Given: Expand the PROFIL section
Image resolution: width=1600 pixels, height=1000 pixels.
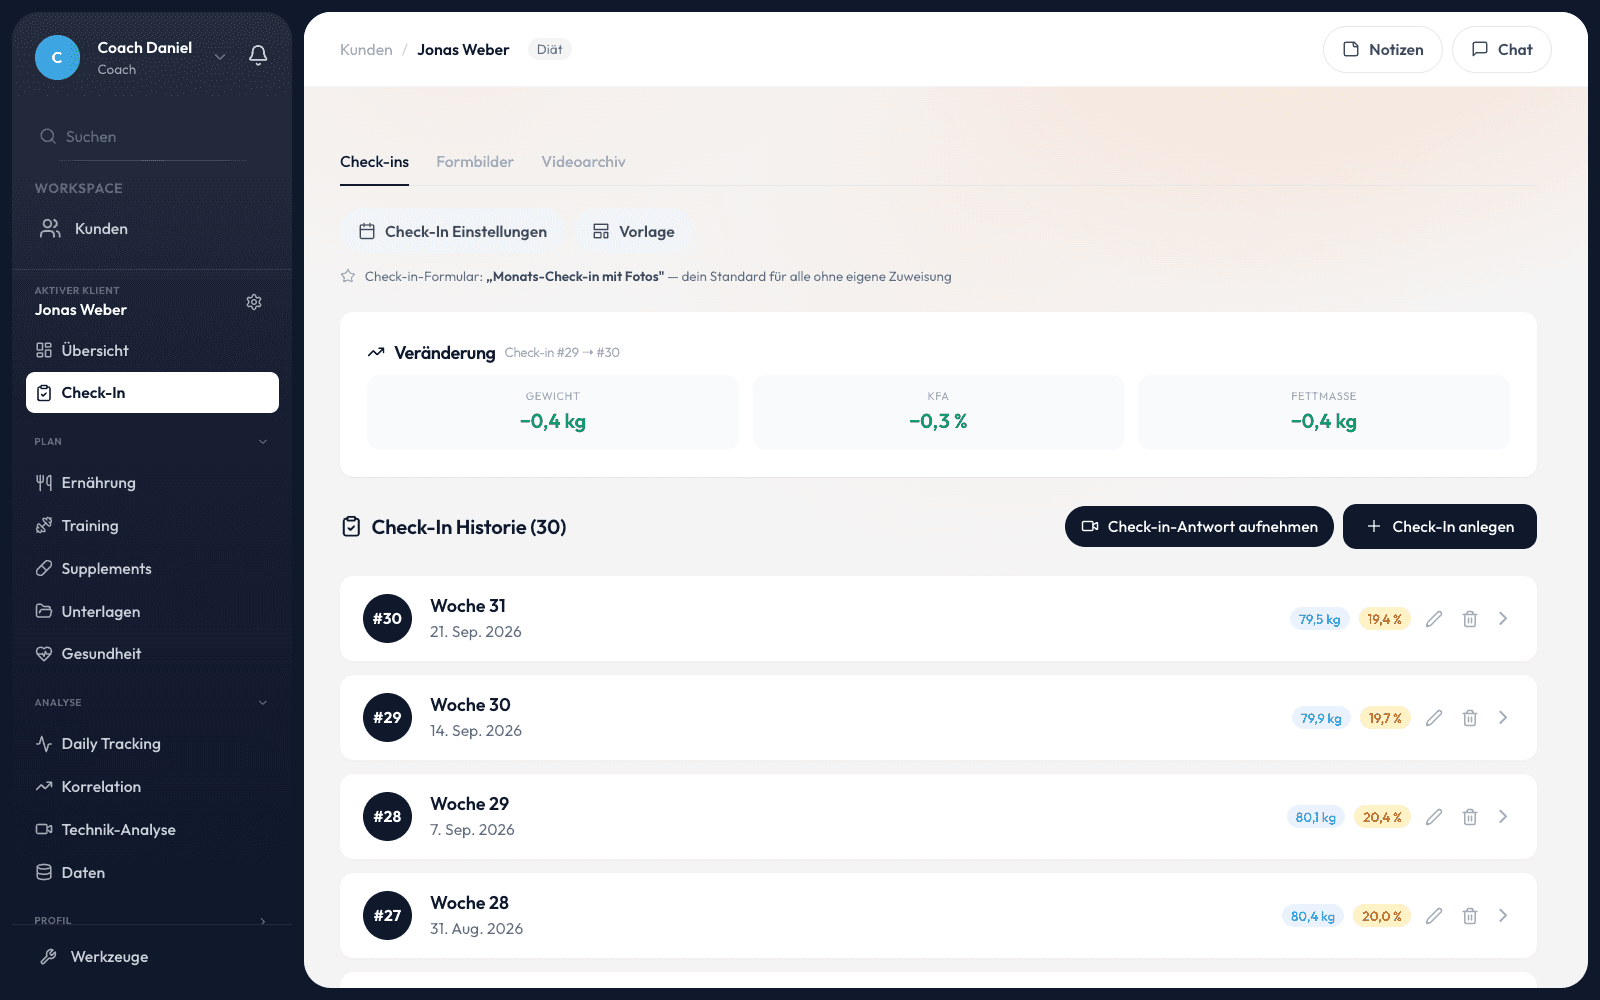Looking at the screenshot, I should (x=263, y=921).
